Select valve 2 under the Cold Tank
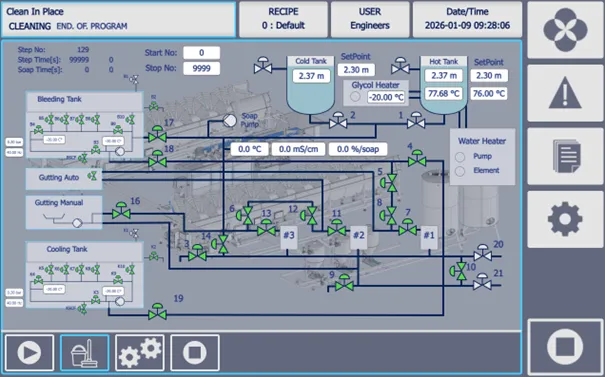This screenshot has width=605, height=377. coord(338,120)
